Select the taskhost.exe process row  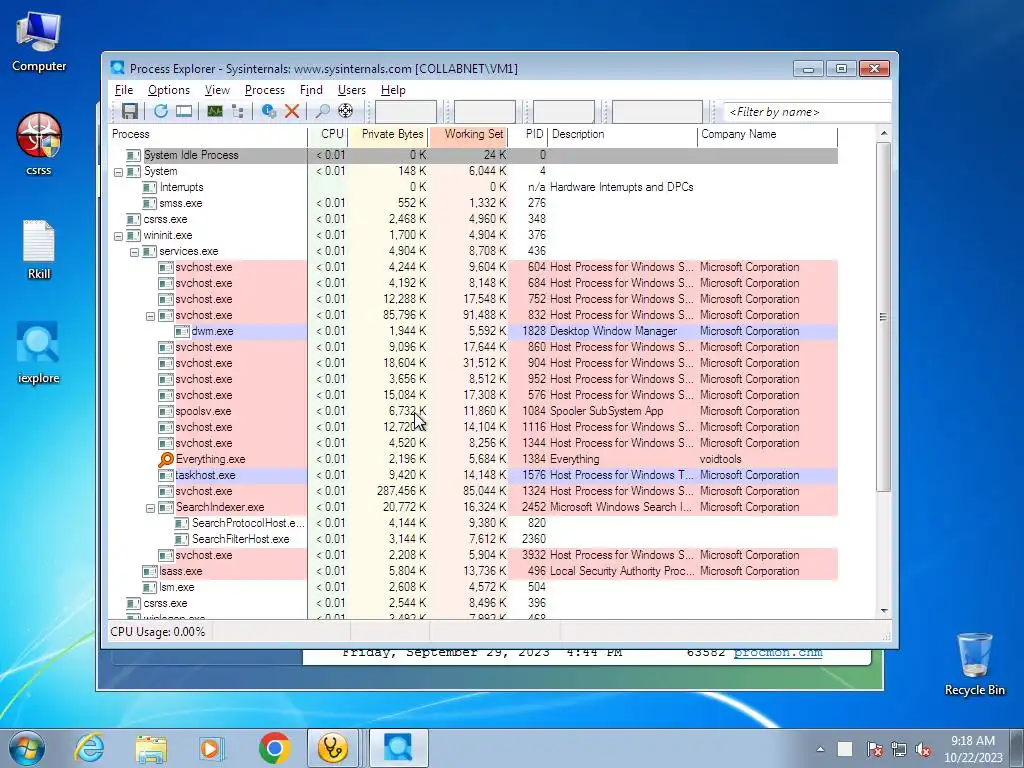click(x=473, y=475)
